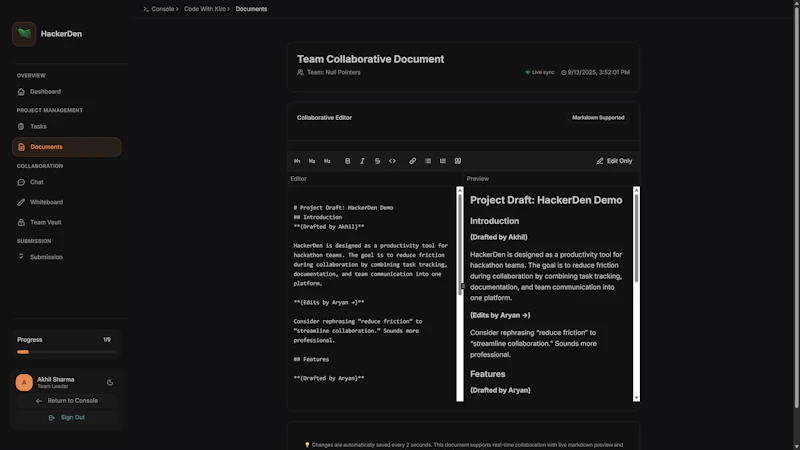Click the 'Team: Null Pointers' label
The image size is (800, 450).
334,72
